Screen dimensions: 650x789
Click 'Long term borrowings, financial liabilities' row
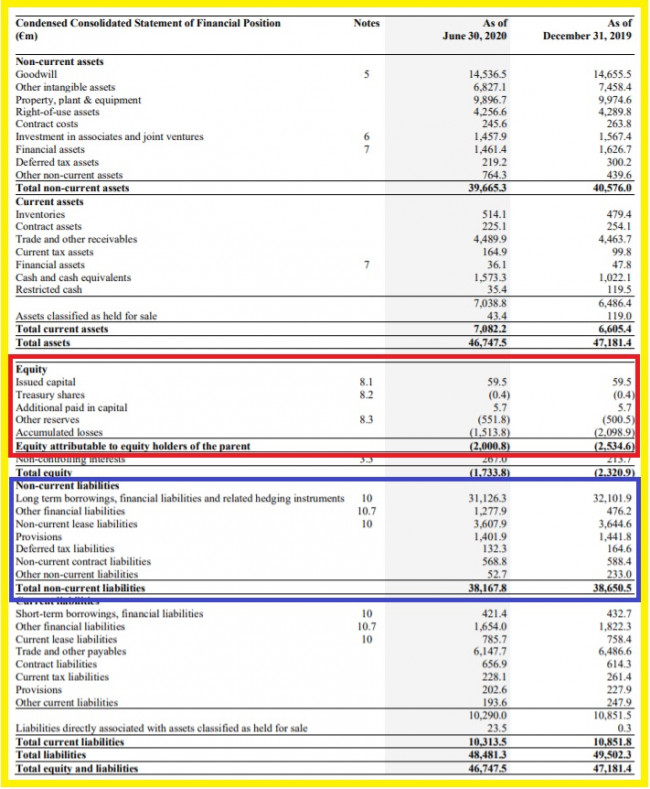[x=180, y=498]
